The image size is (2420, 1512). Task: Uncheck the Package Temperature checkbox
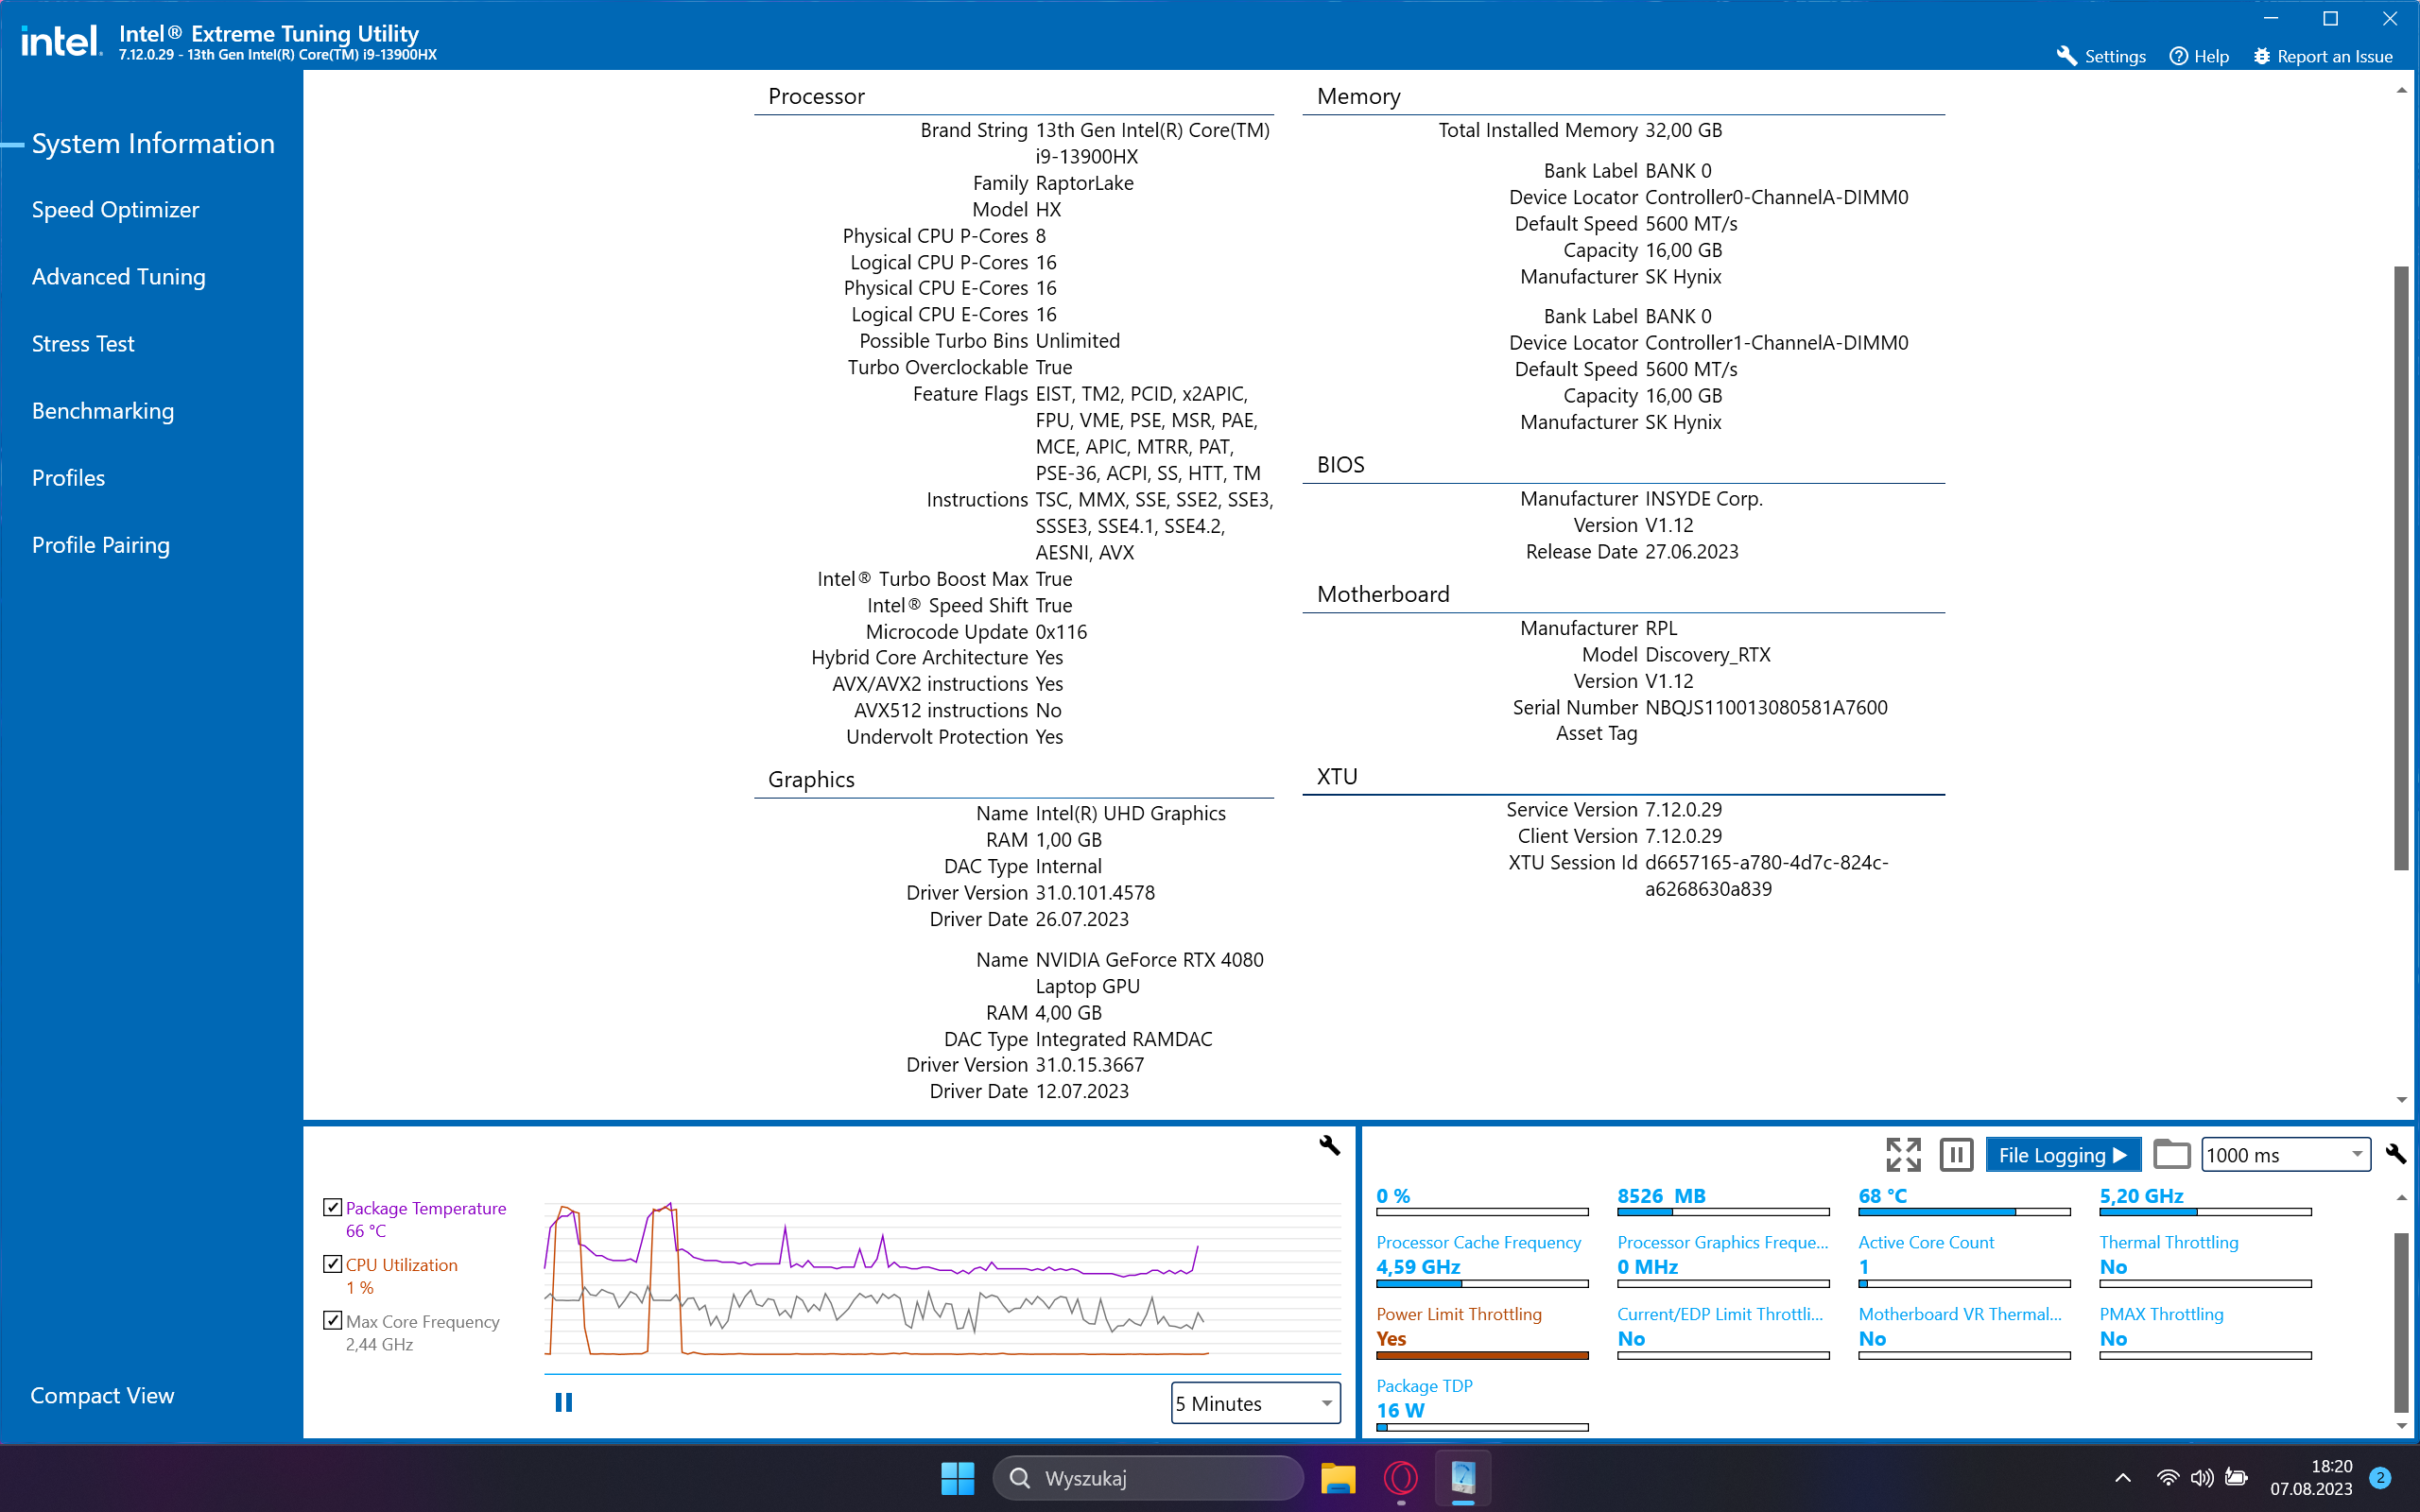(333, 1207)
